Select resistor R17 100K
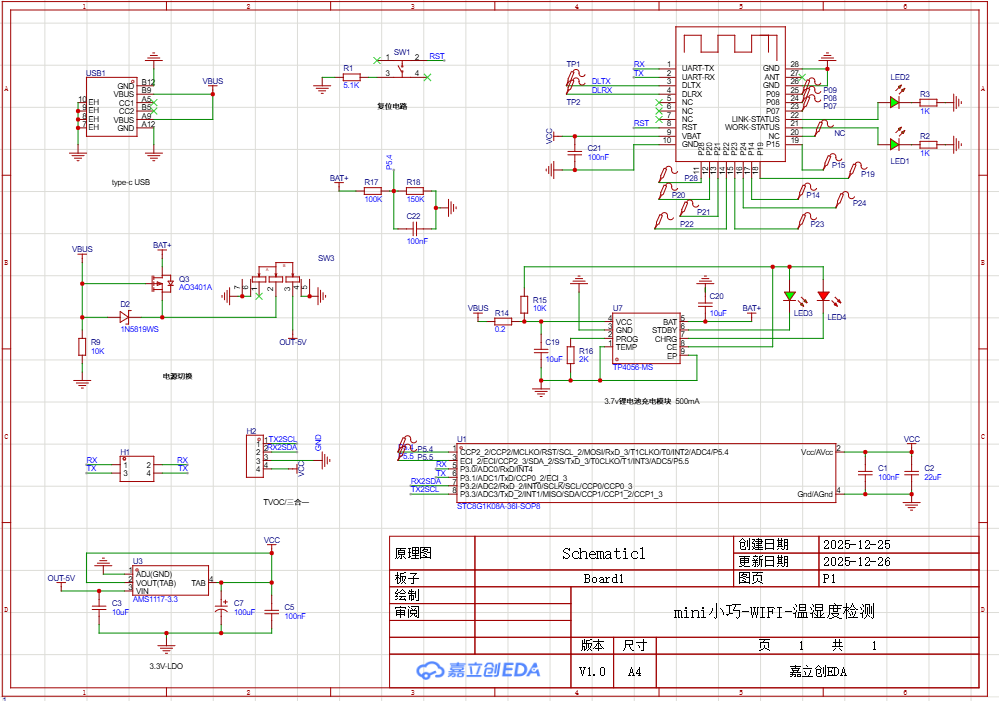Image resolution: width=999 pixels, height=701 pixels. coord(373,191)
